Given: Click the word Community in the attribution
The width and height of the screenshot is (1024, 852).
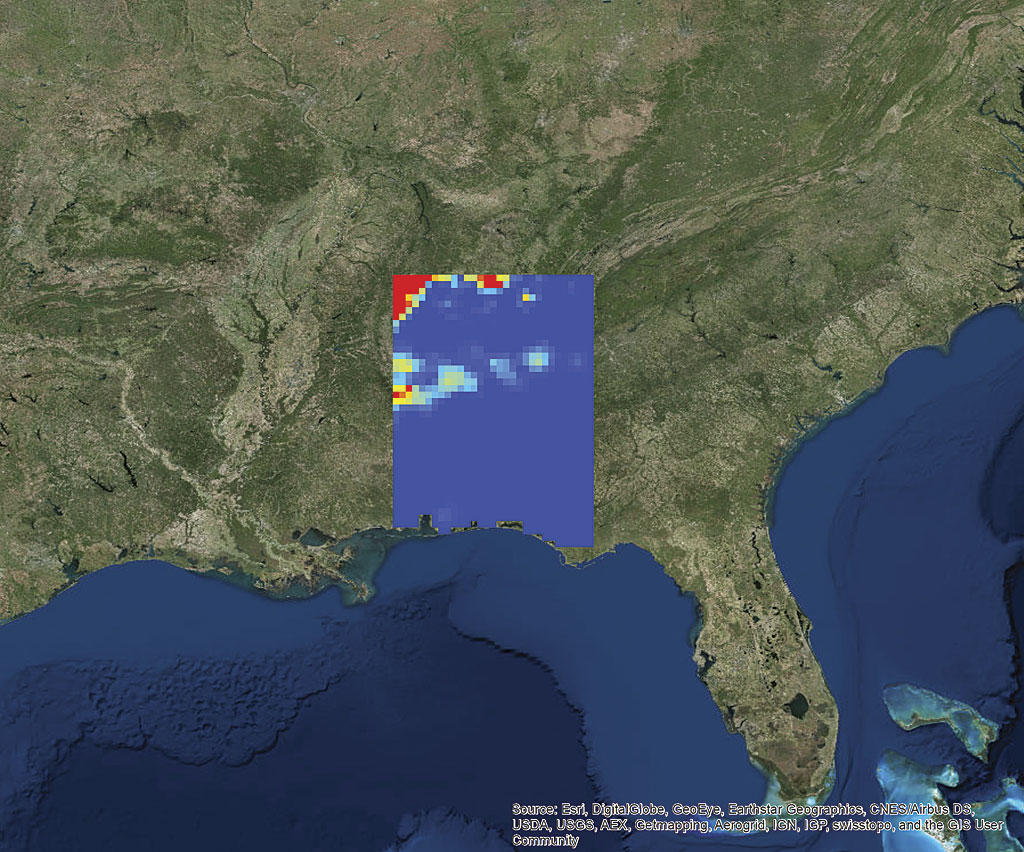Looking at the screenshot, I should coord(545,841).
